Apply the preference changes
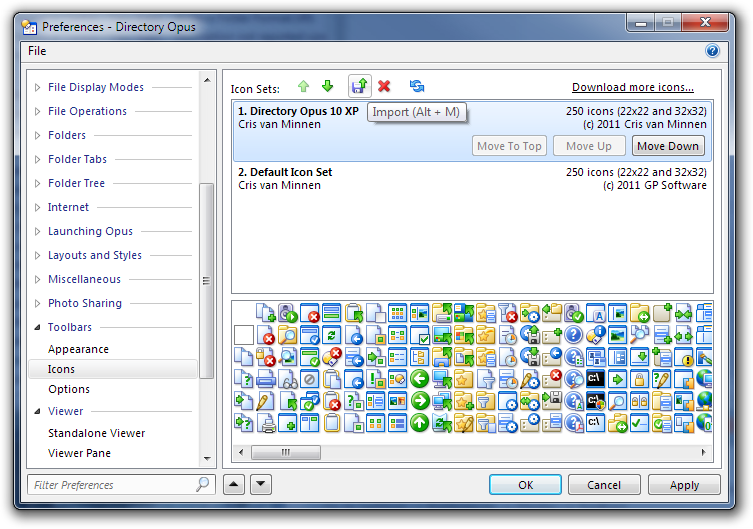753x529 pixels. tap(684, 485)
